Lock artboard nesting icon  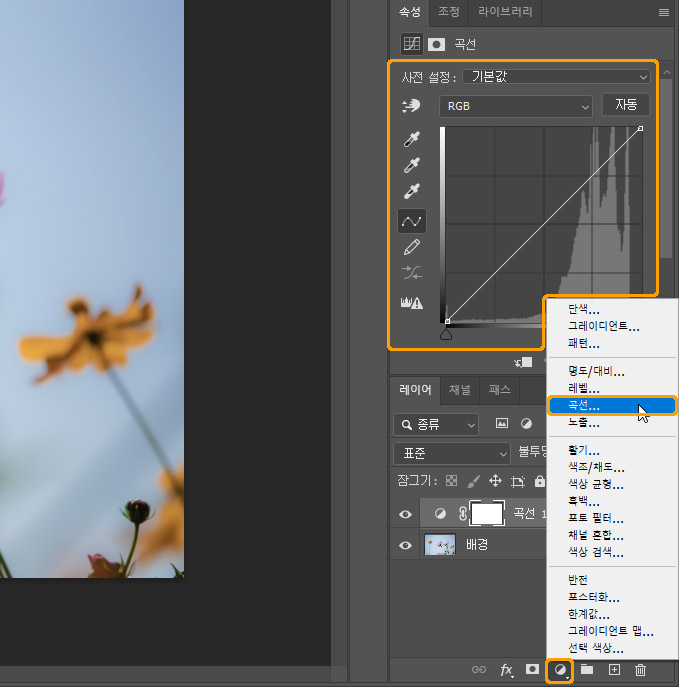(x=518, y=482)
